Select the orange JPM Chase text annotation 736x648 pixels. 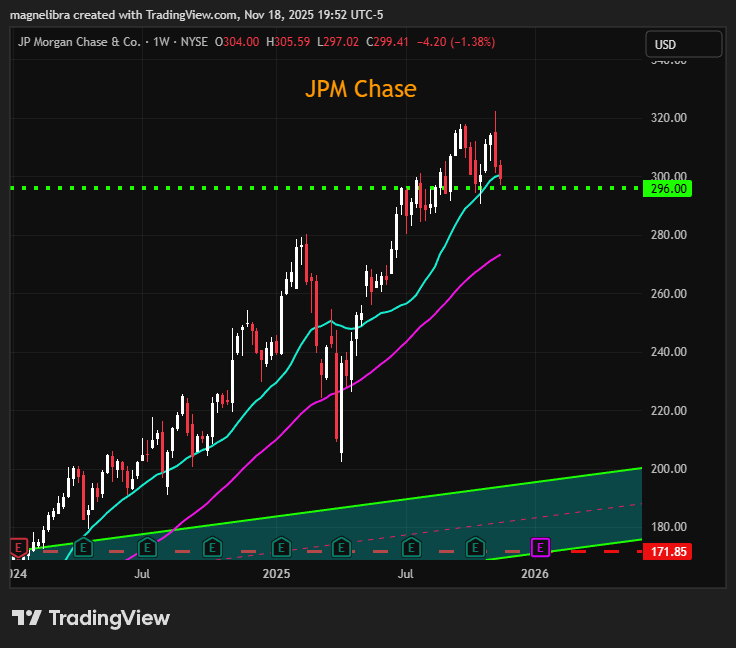[x=360, y=89]
